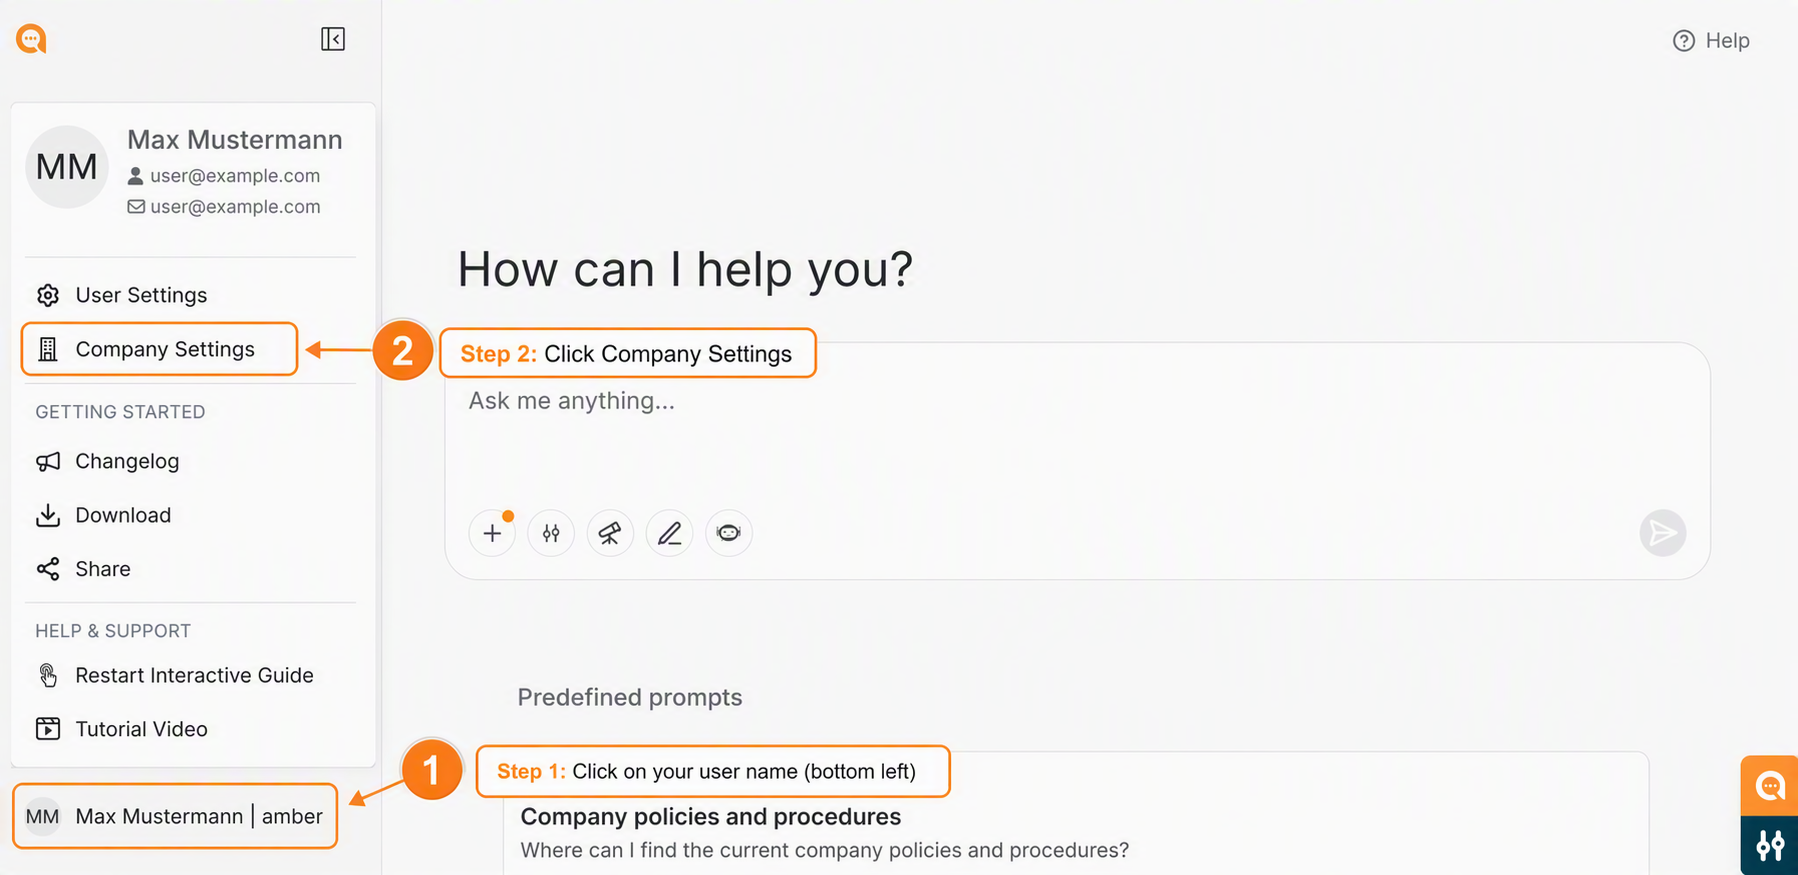Open the orange chat widget icon
Image resolution: width=1798 pixels, height=875 pixels.
pyautogui.click(x=1769, y=786)
